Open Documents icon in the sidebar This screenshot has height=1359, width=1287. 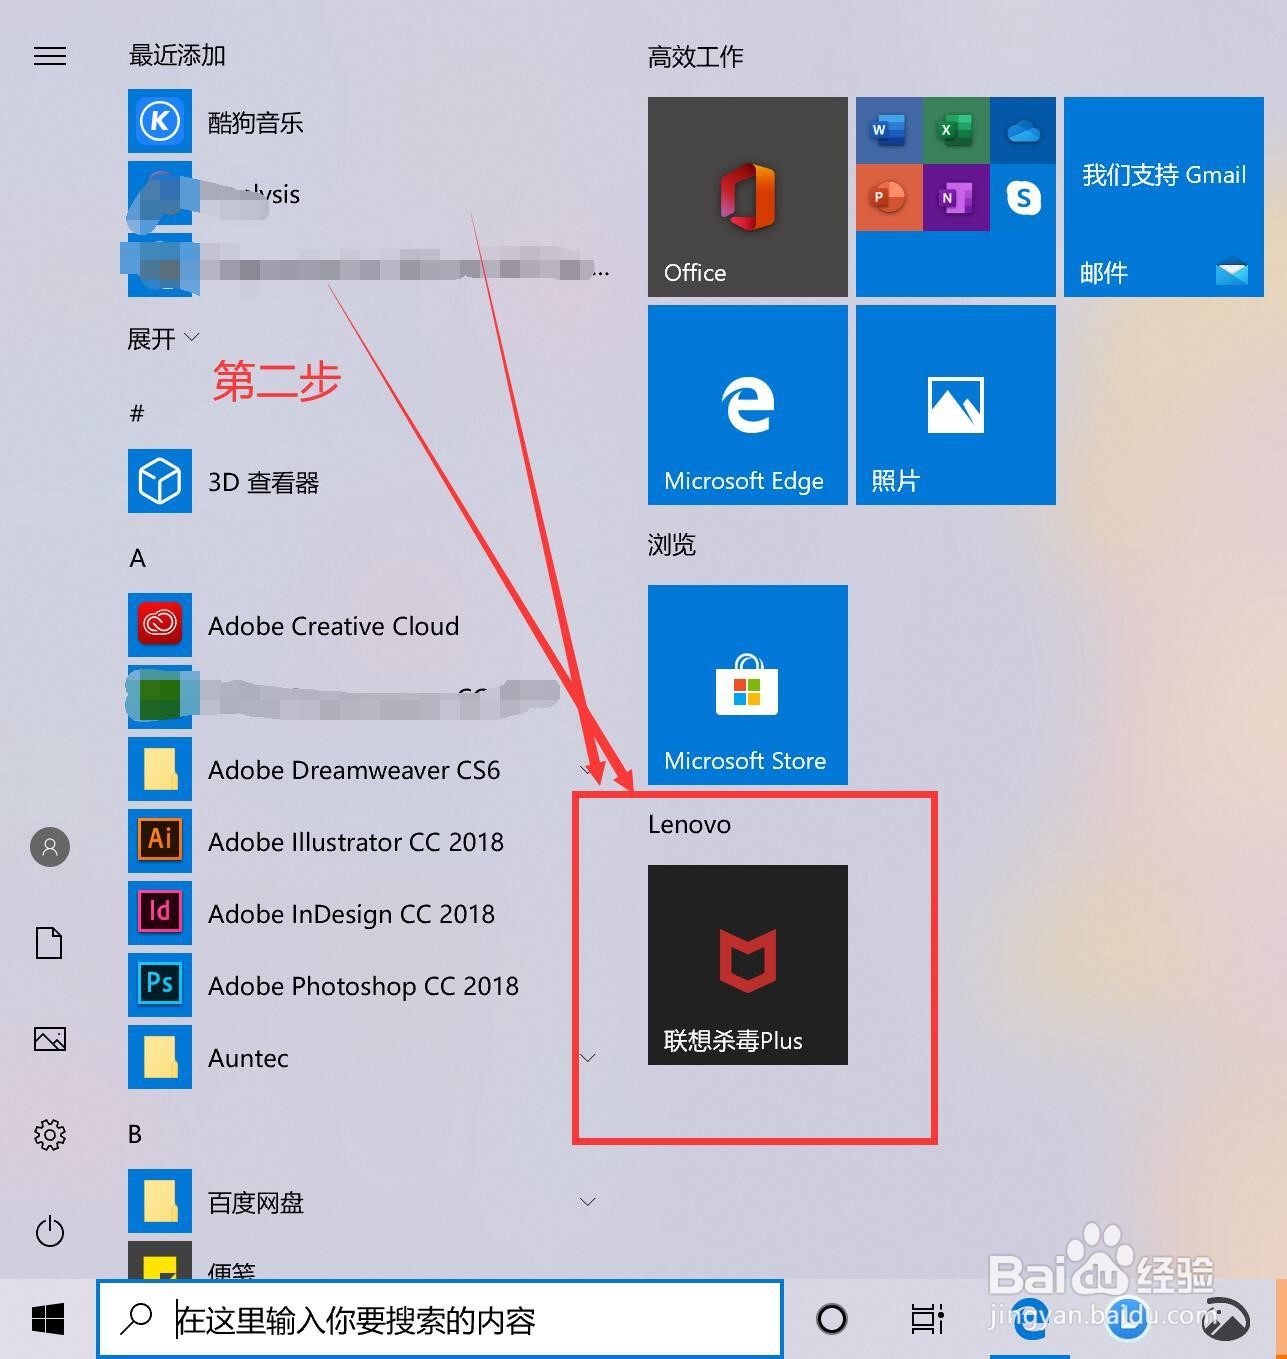point(50,942)
